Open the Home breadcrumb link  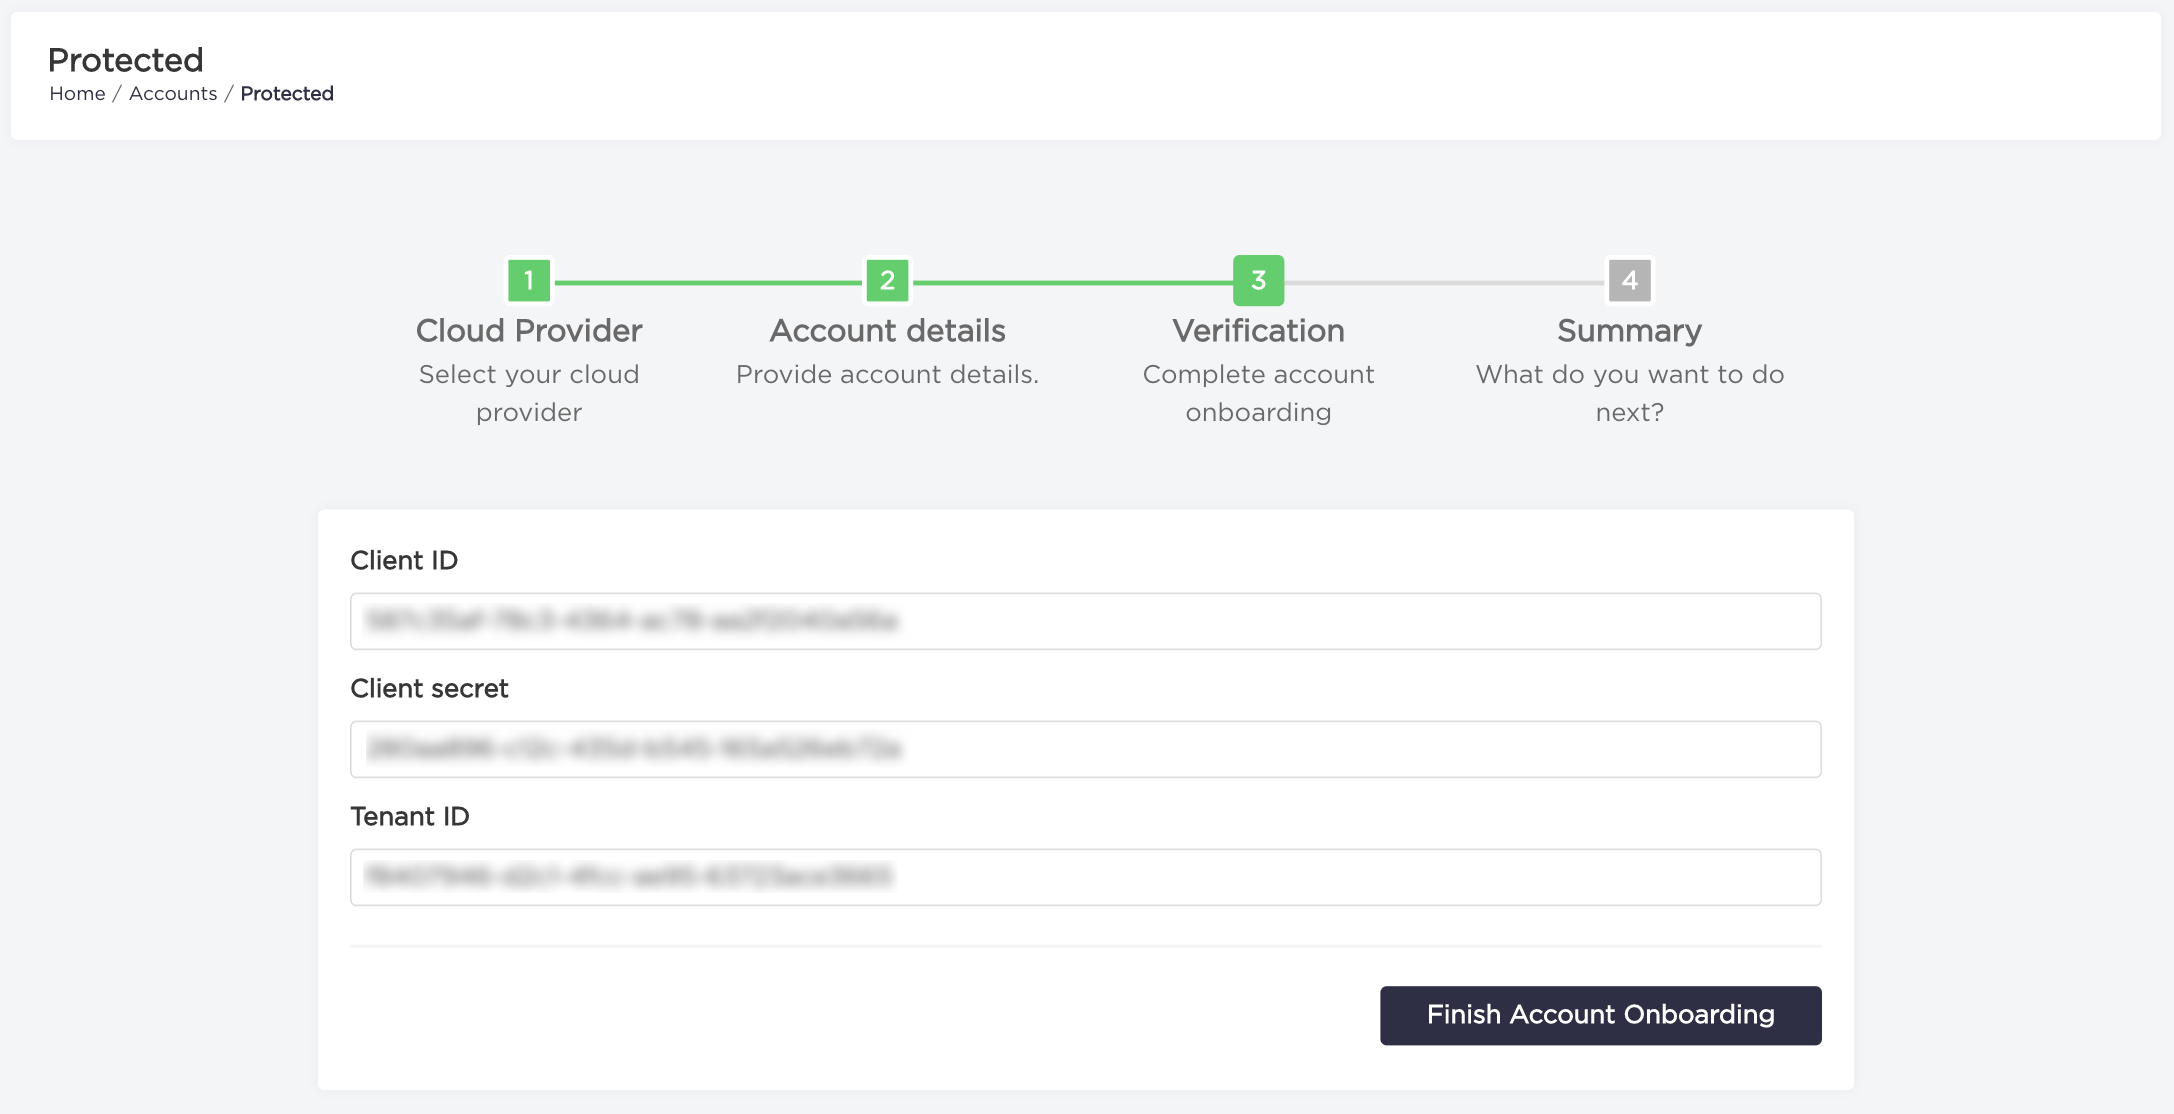[77, 93]
